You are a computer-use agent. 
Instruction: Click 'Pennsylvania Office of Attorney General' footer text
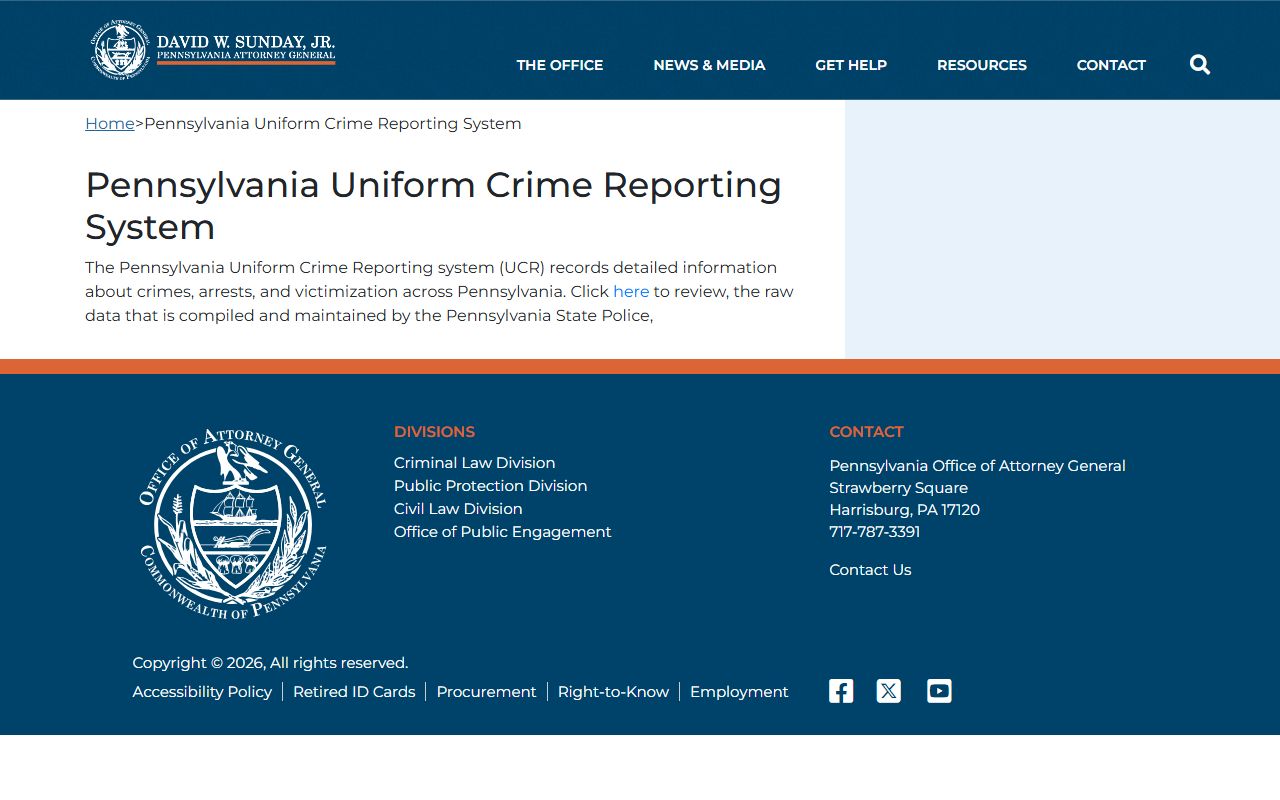(x=977, y=466)
